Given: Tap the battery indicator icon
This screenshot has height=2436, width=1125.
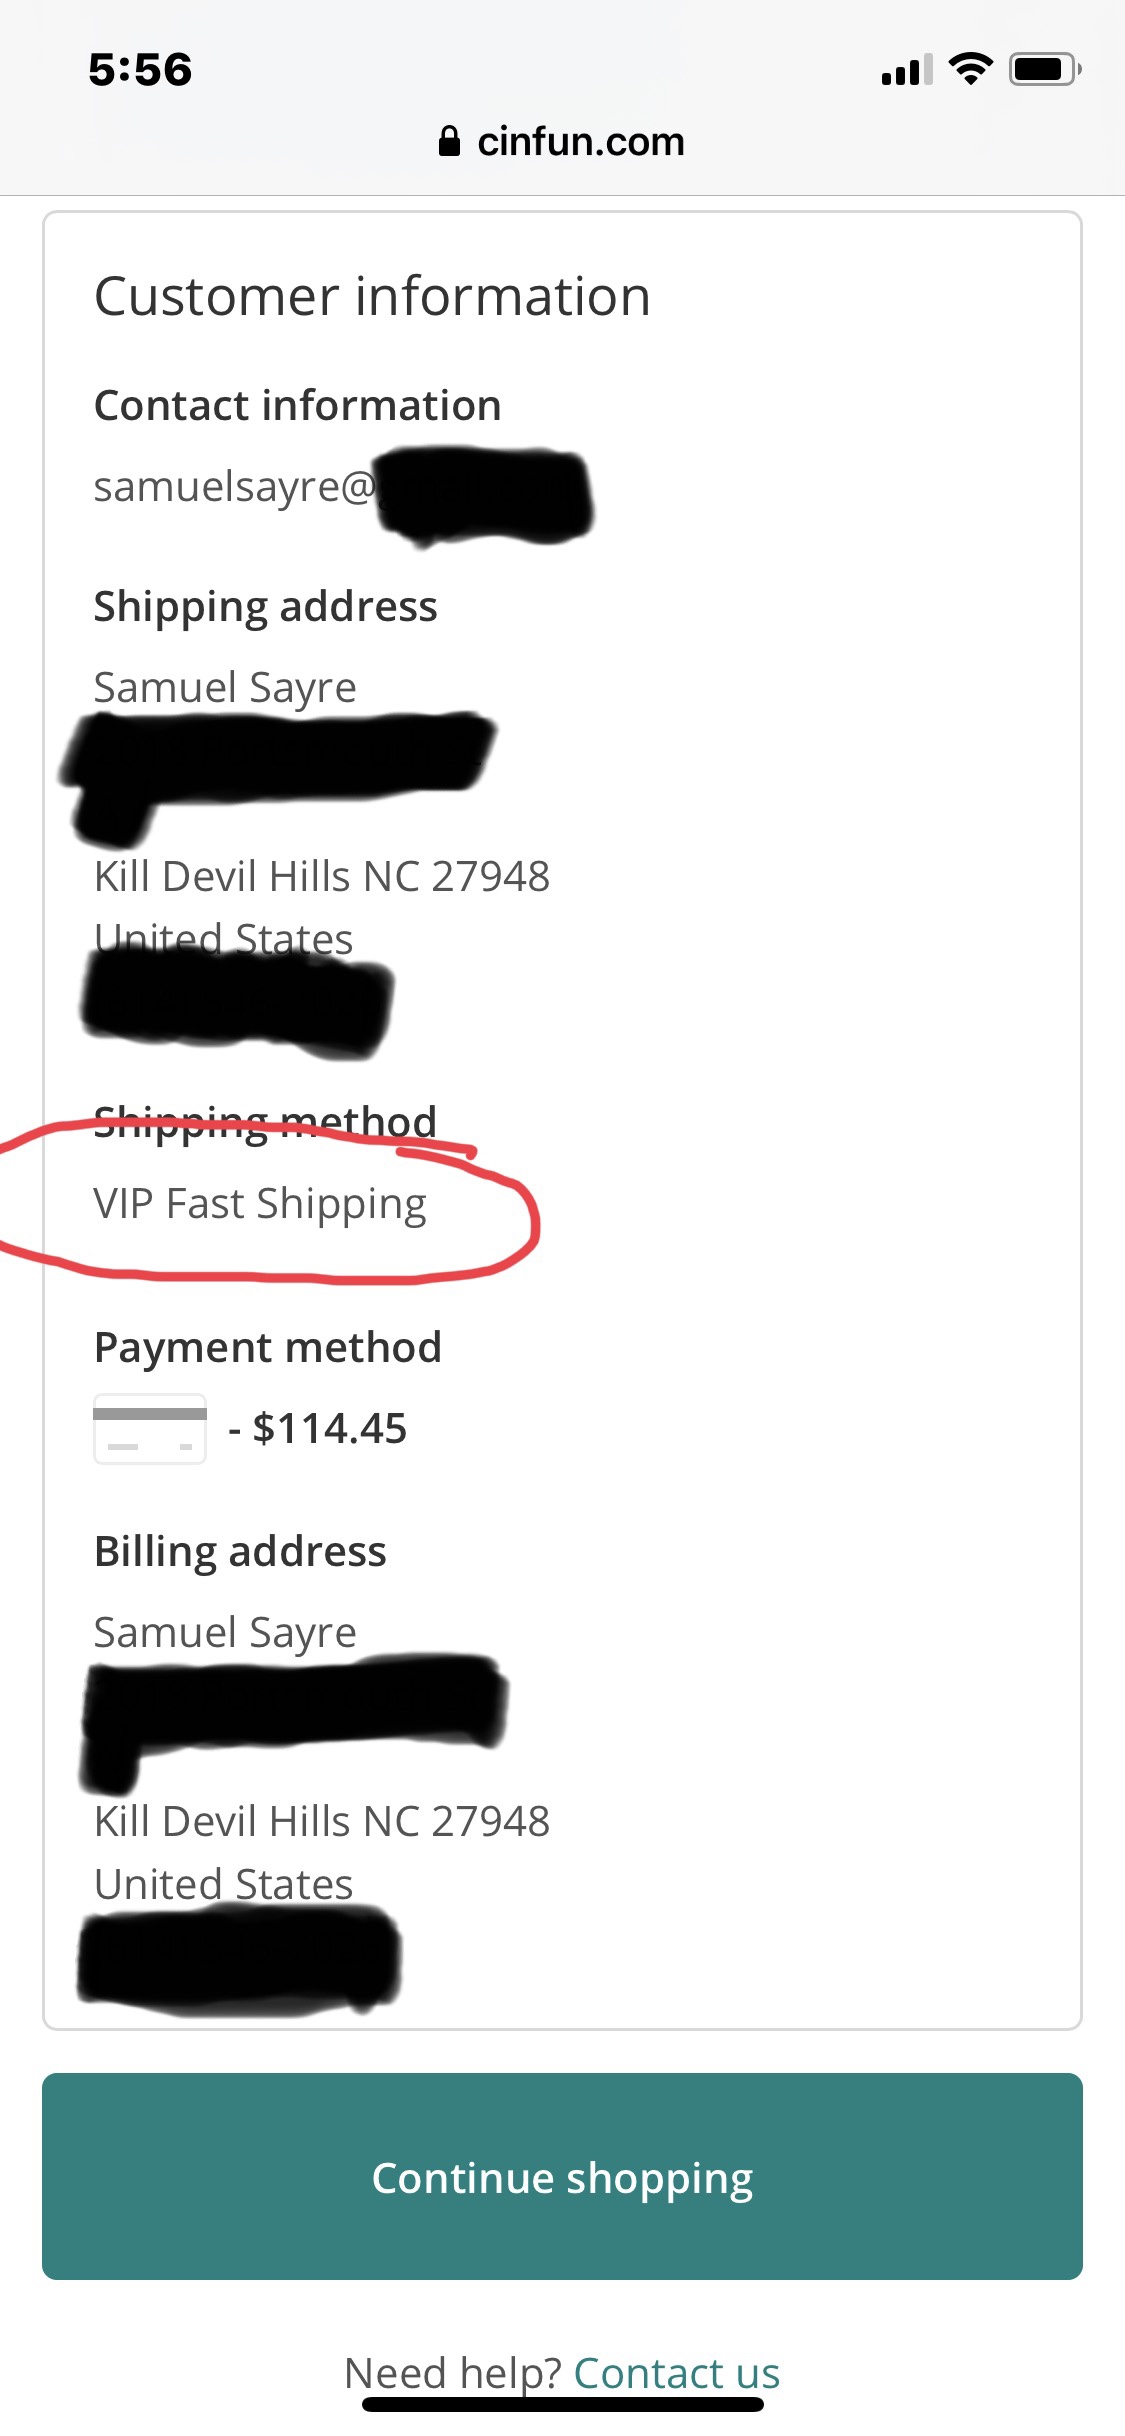Looking at the screenshot, I should click(x=1044, y=69).
